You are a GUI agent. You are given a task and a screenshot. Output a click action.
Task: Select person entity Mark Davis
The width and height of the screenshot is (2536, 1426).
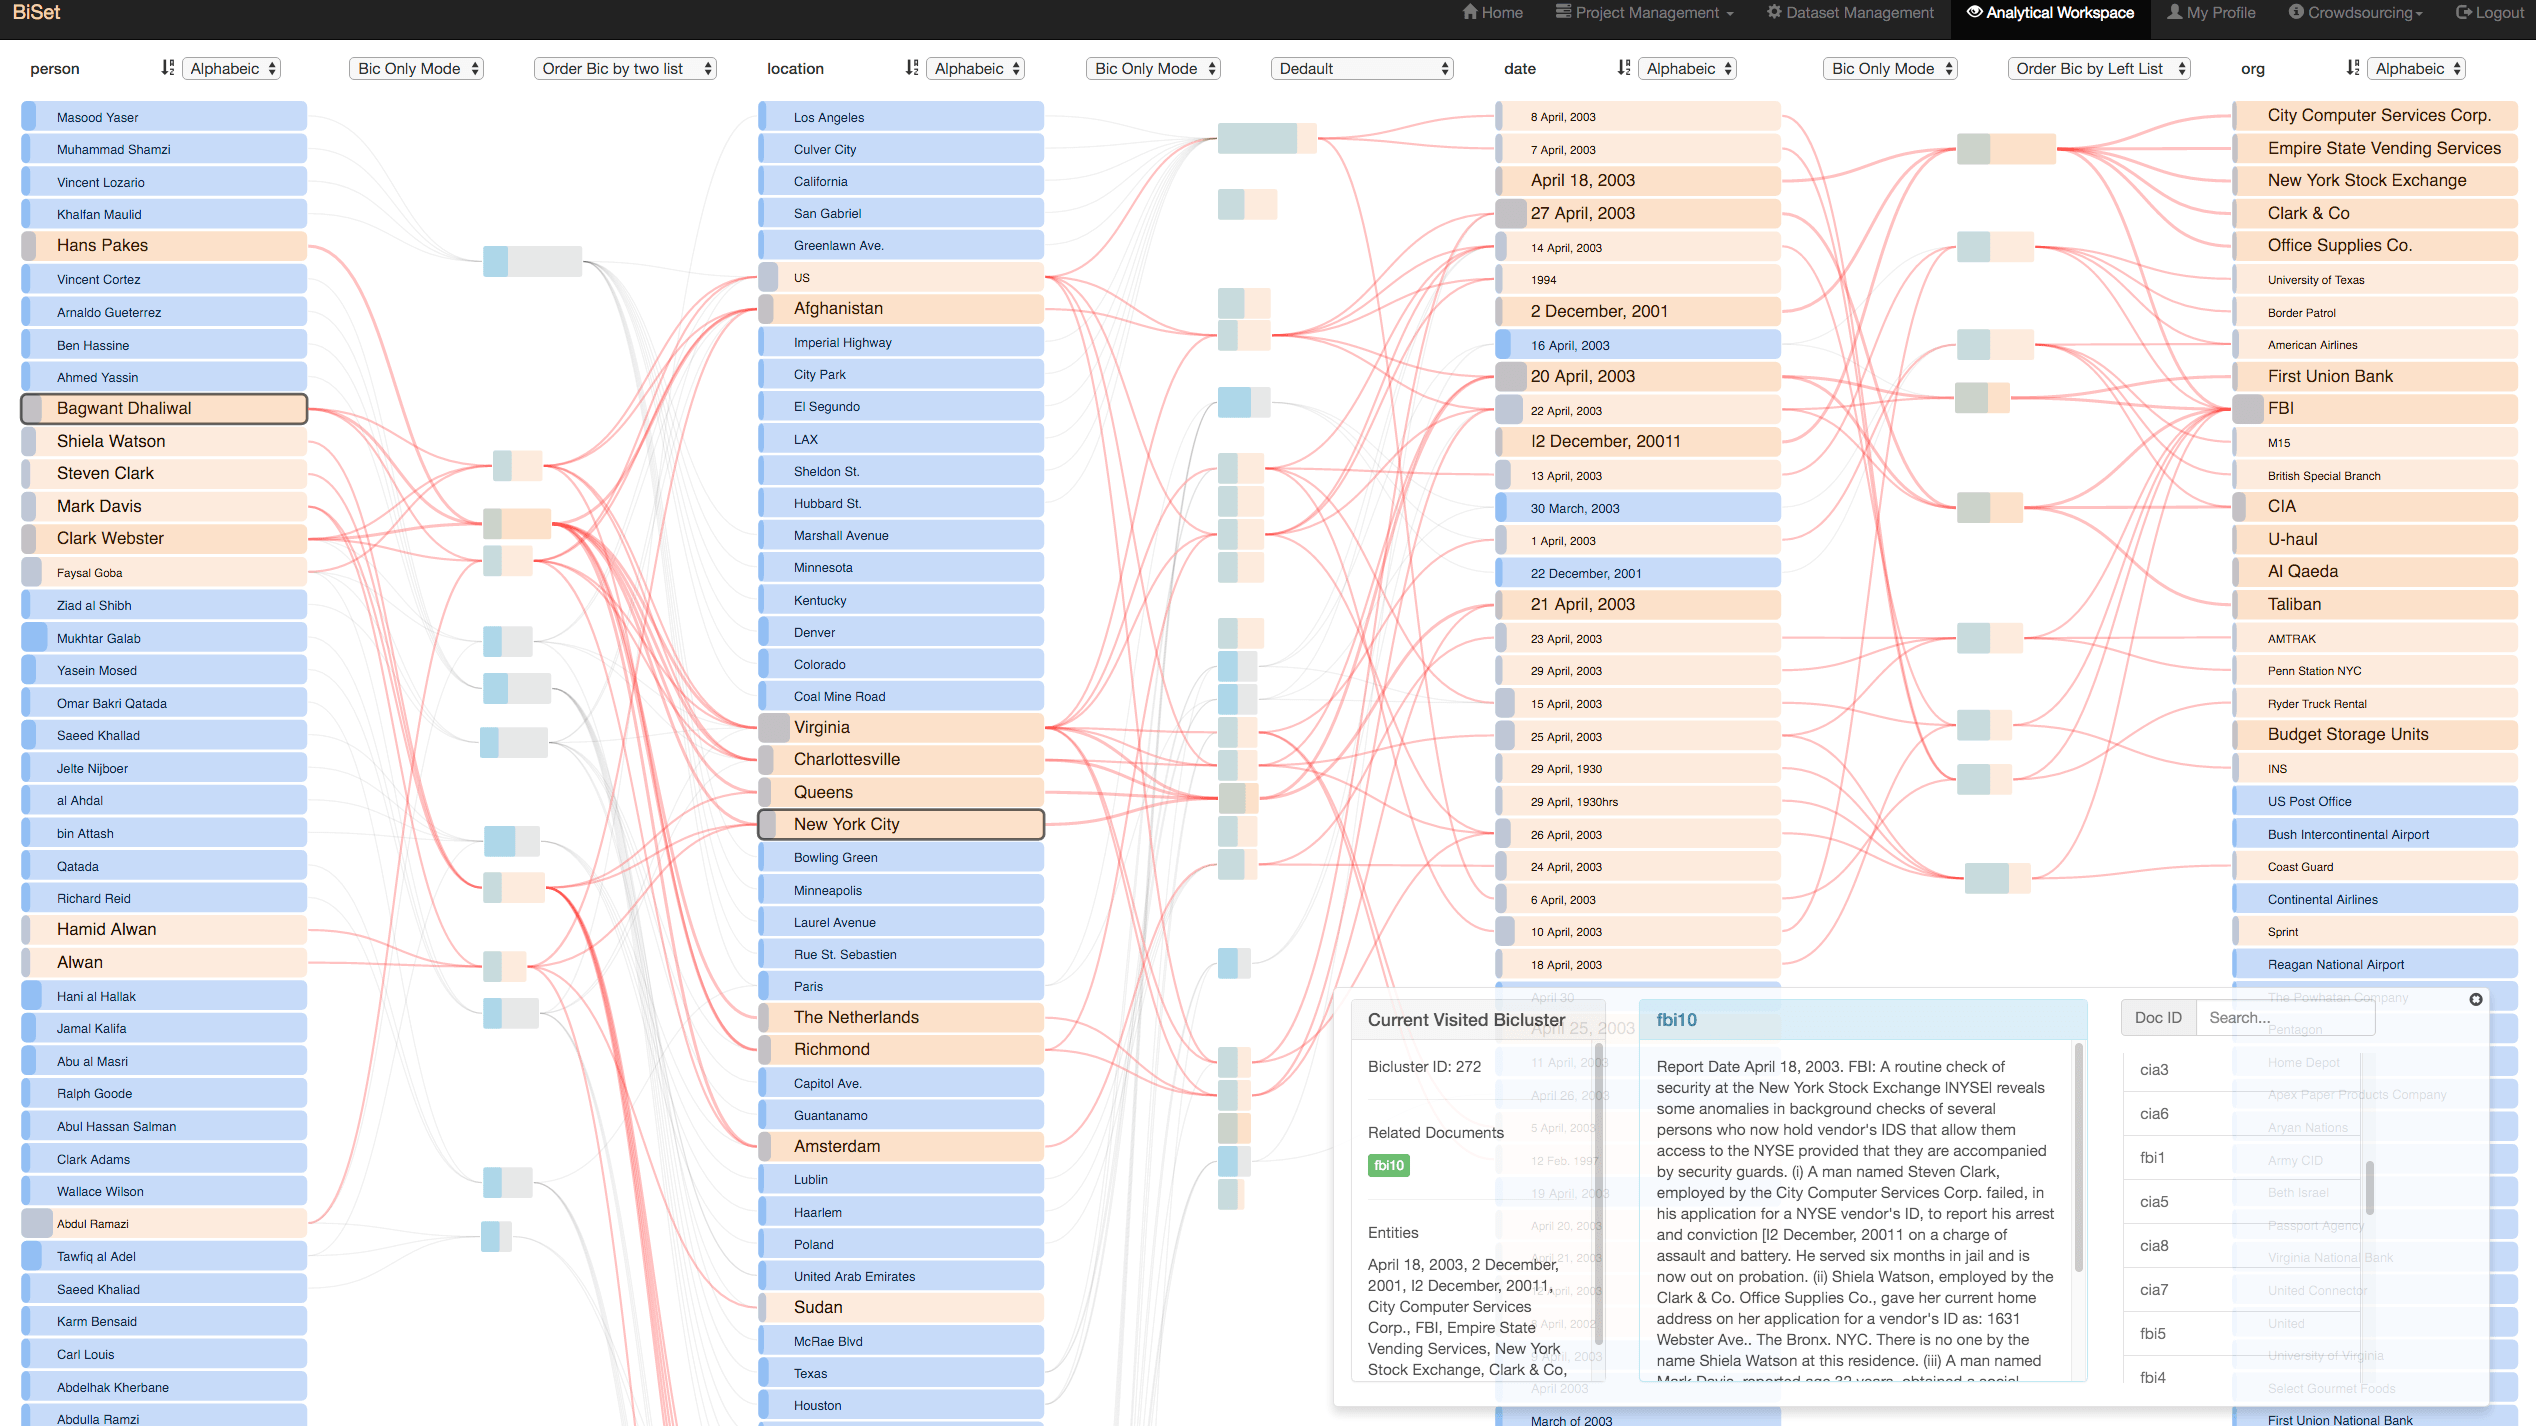(164, 506)
